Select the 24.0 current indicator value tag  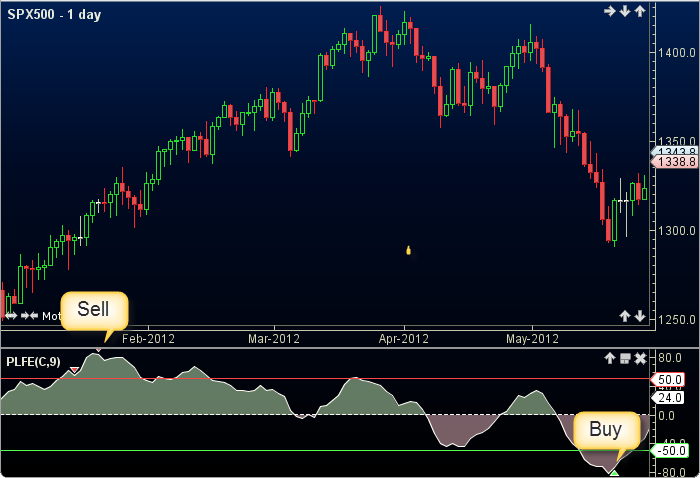click(667, 397)
